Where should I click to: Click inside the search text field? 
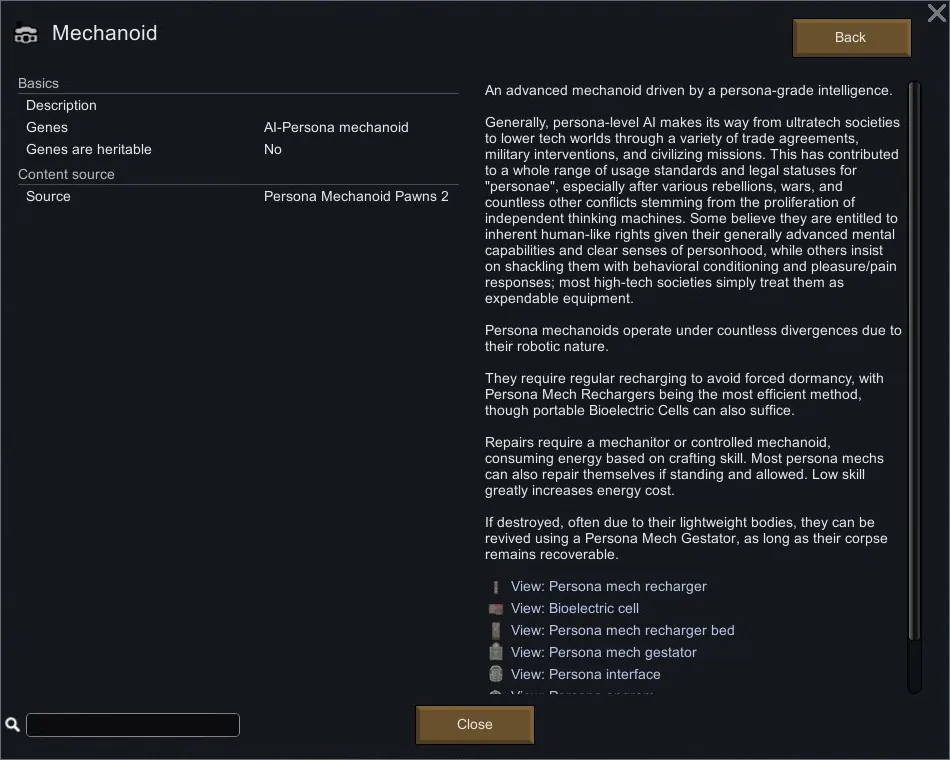133,725
